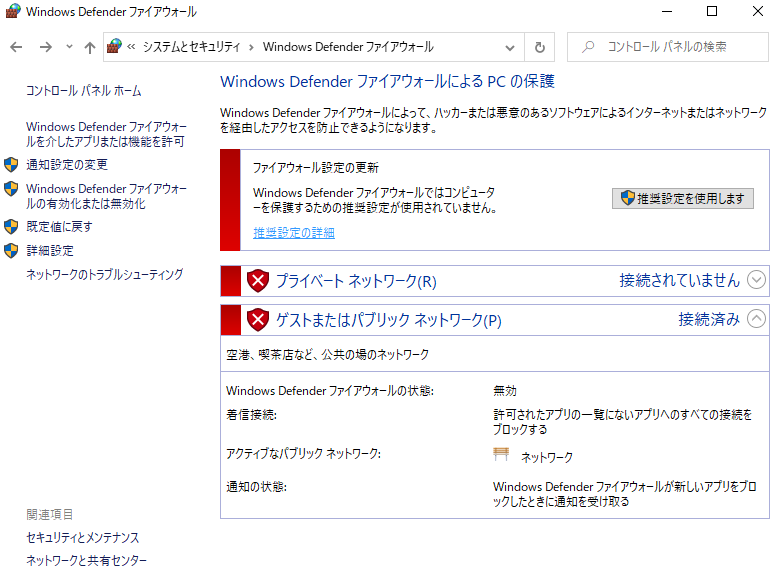Click 既定値に戻す link

pos(59,226)
